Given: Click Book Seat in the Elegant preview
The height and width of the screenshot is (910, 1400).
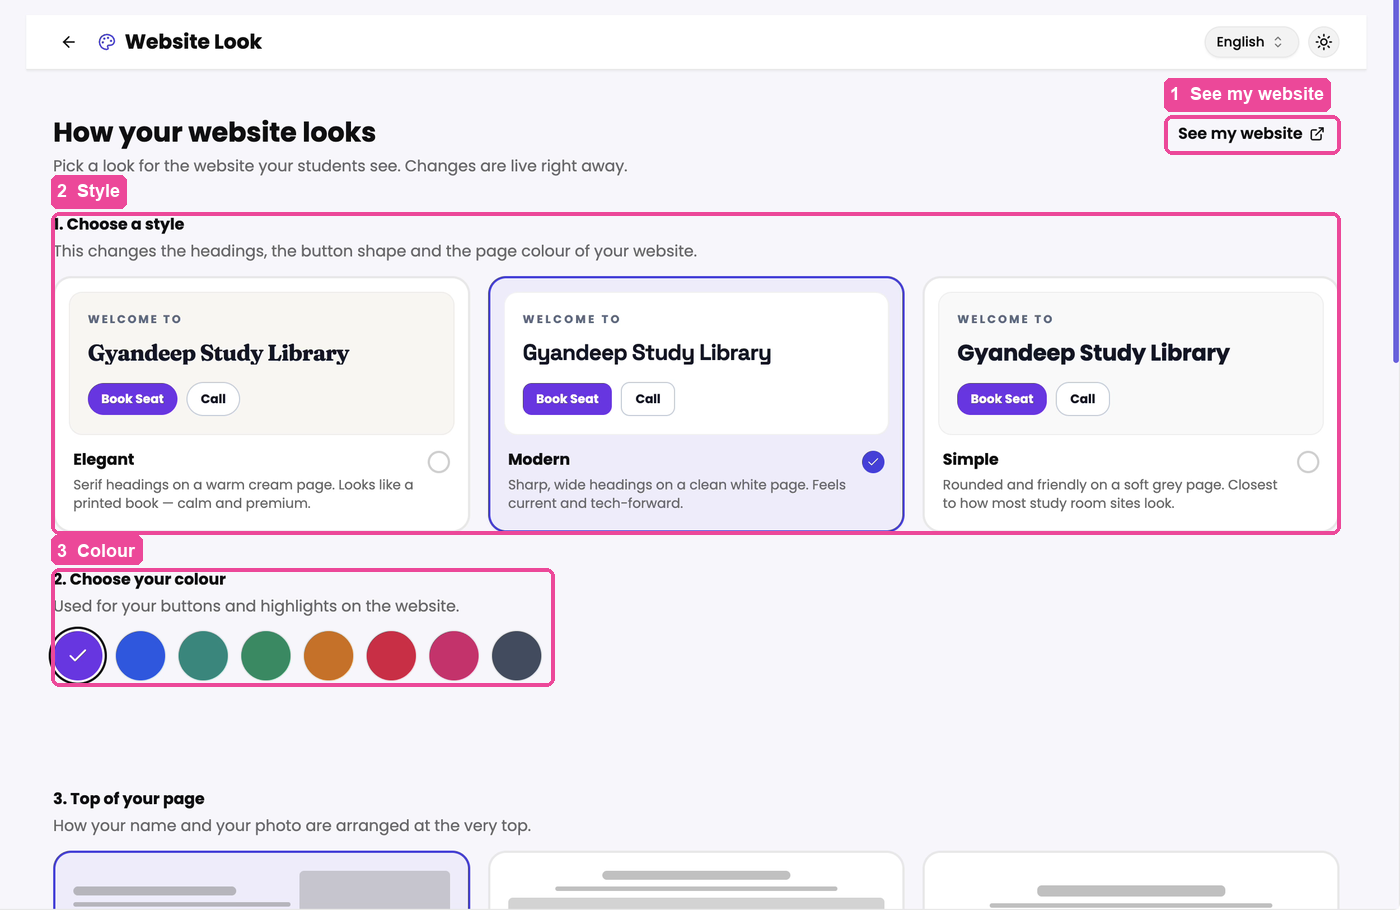Looking at the screenshot, I should (133, 399).
